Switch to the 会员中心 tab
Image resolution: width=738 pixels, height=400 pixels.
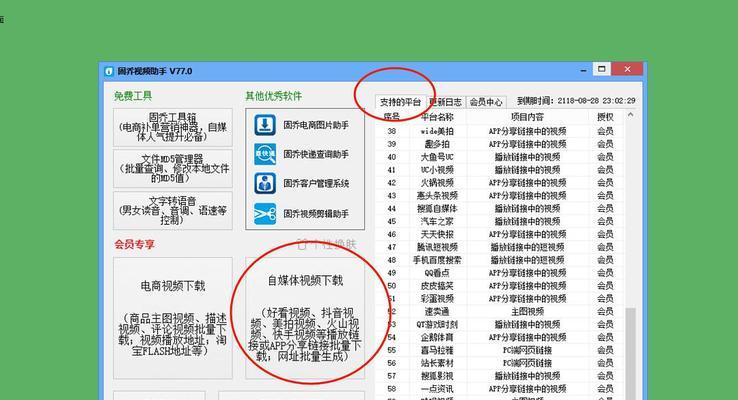(486, 102)
